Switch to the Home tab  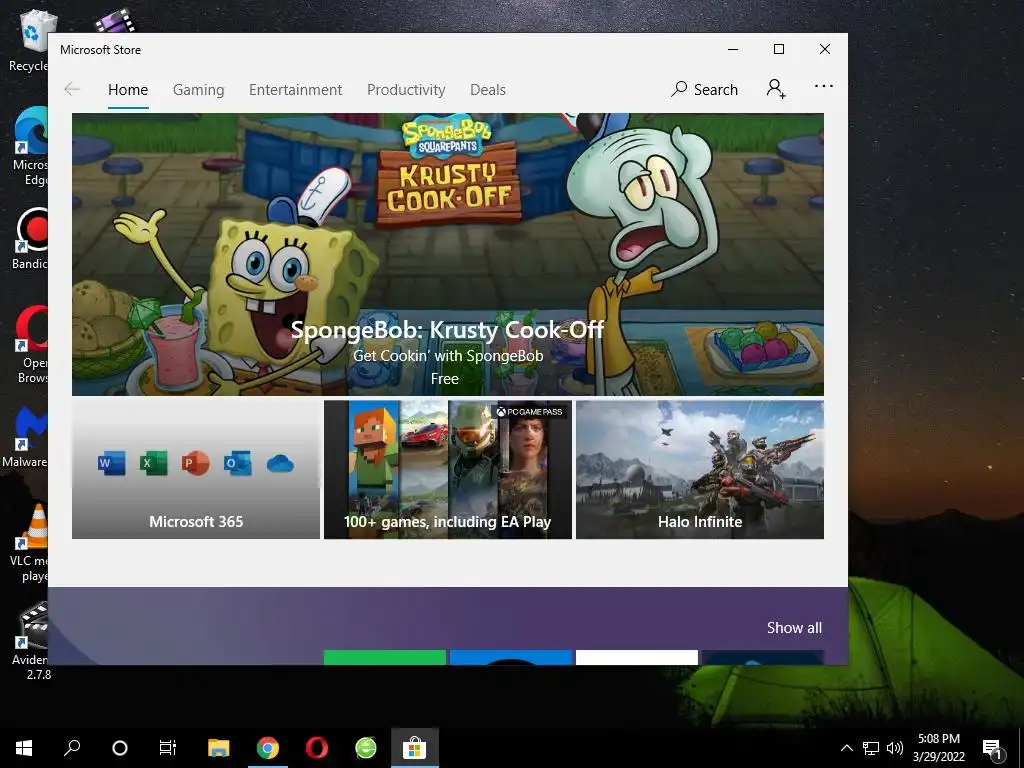[128, 89]
